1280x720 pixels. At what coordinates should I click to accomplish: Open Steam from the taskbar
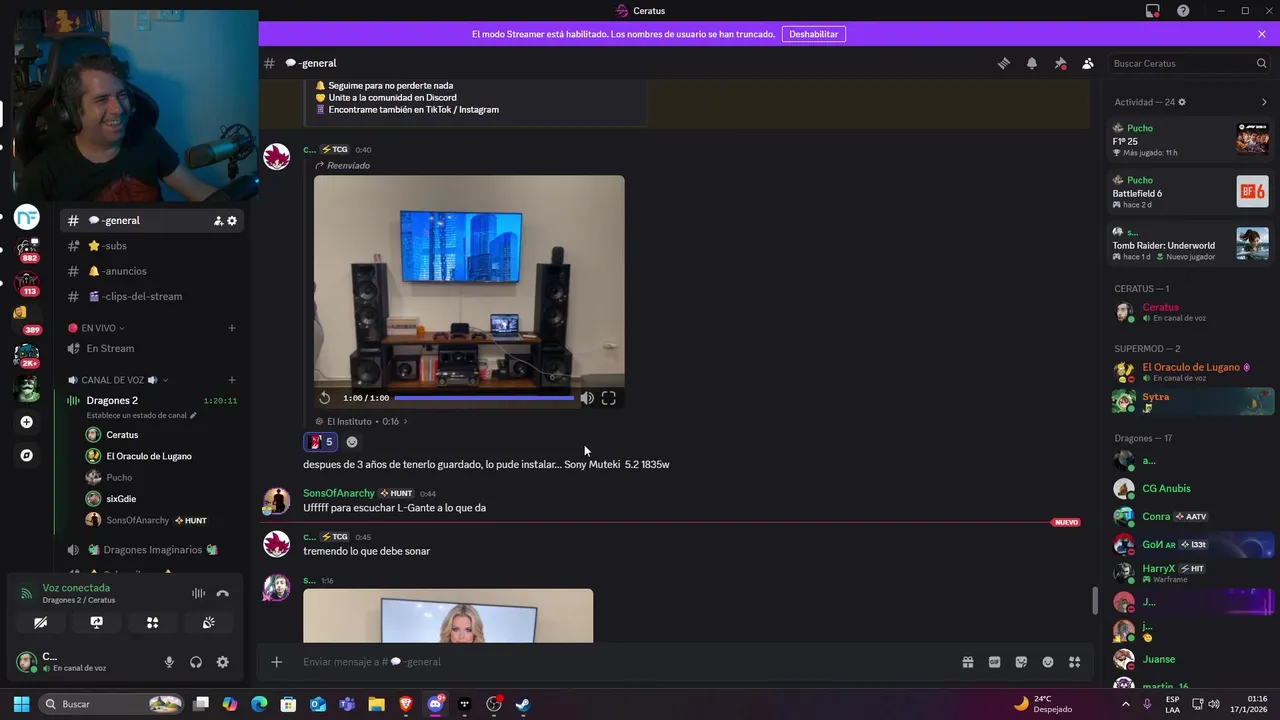[523, 704]
